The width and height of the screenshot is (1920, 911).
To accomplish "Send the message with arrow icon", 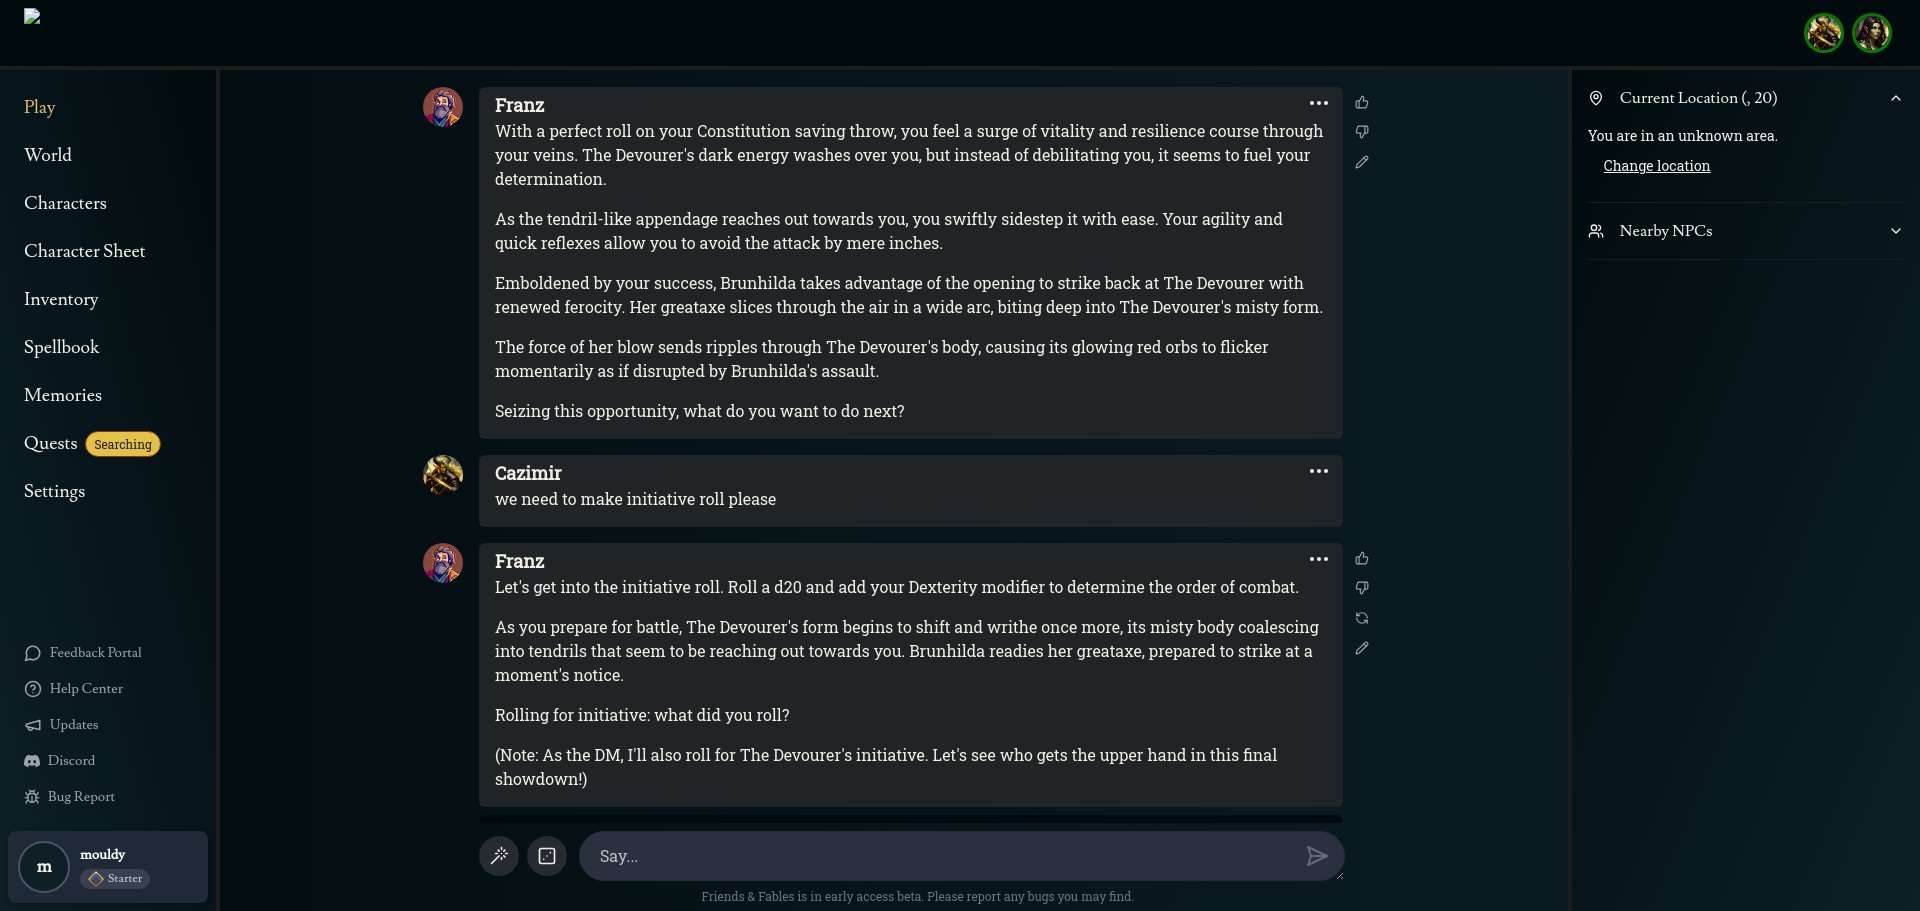I will tap(1316, 856).
